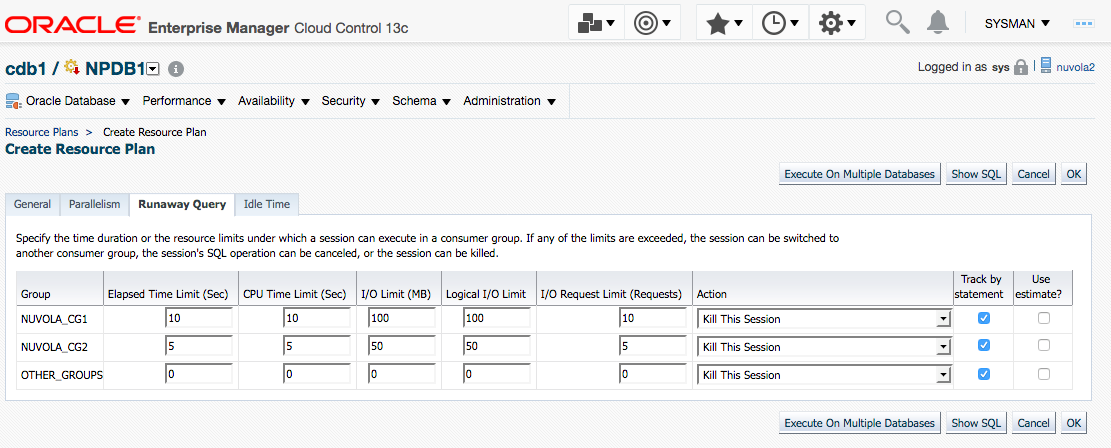Screen dimensions: 1111x448
Task: Open the Administration menu
Action: [x=509, y=101]
